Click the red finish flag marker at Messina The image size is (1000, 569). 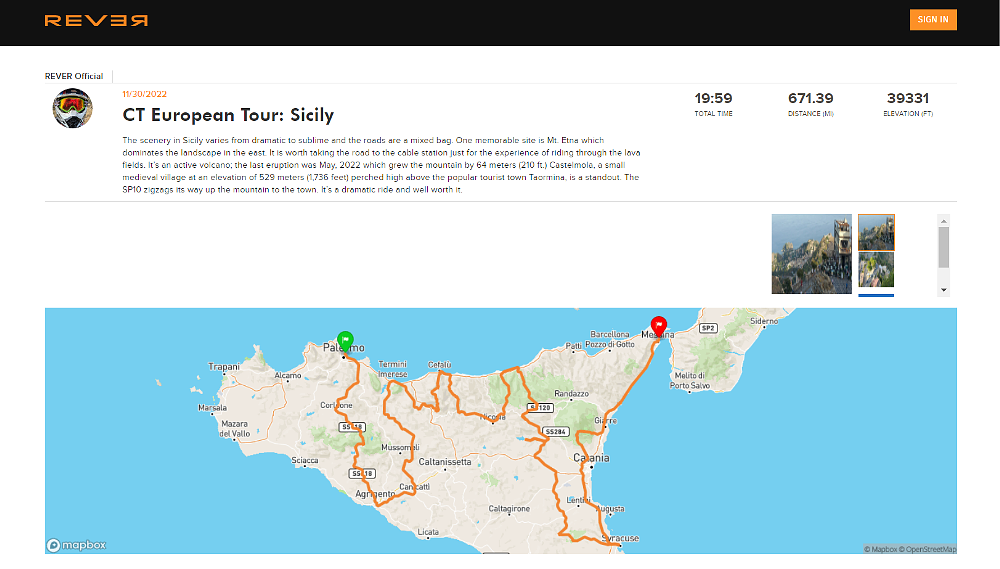pos(658,327)
